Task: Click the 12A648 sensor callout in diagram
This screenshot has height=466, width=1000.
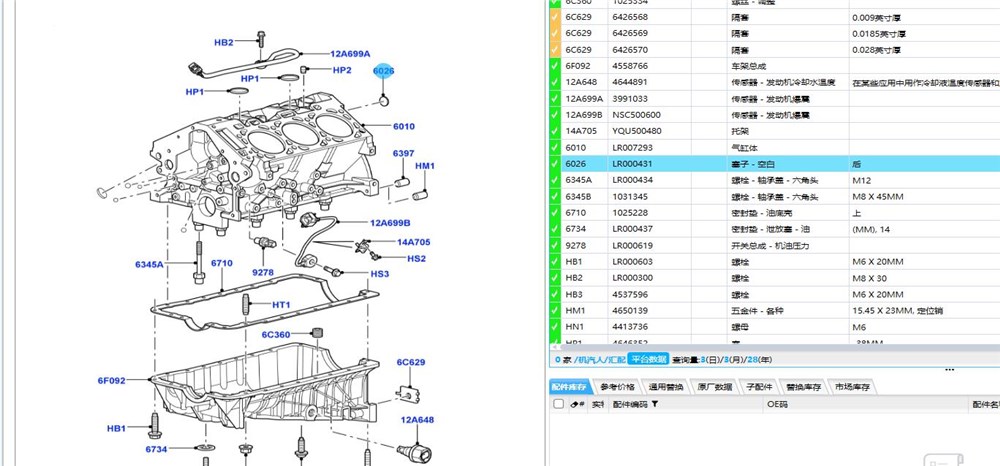Action: click(417, 420)
